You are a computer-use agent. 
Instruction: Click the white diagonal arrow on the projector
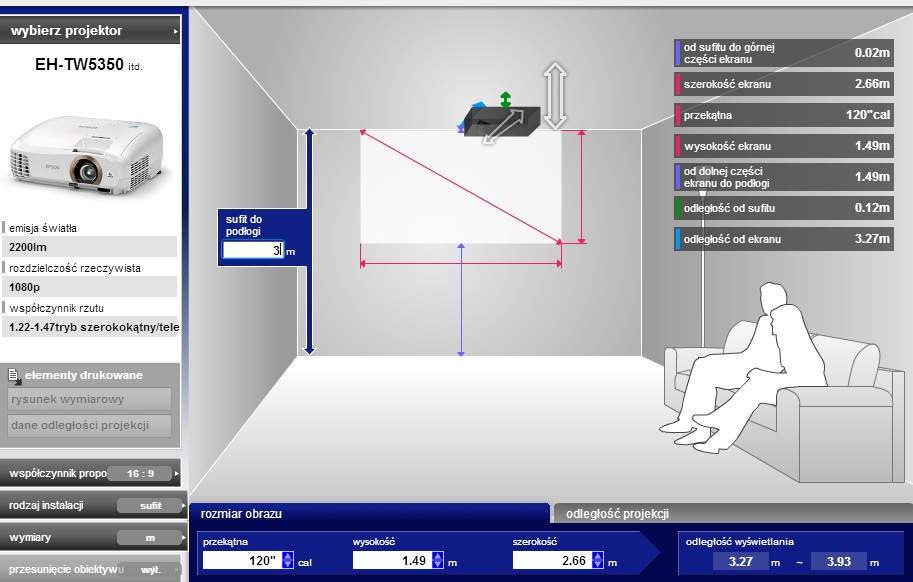(504, 127)
